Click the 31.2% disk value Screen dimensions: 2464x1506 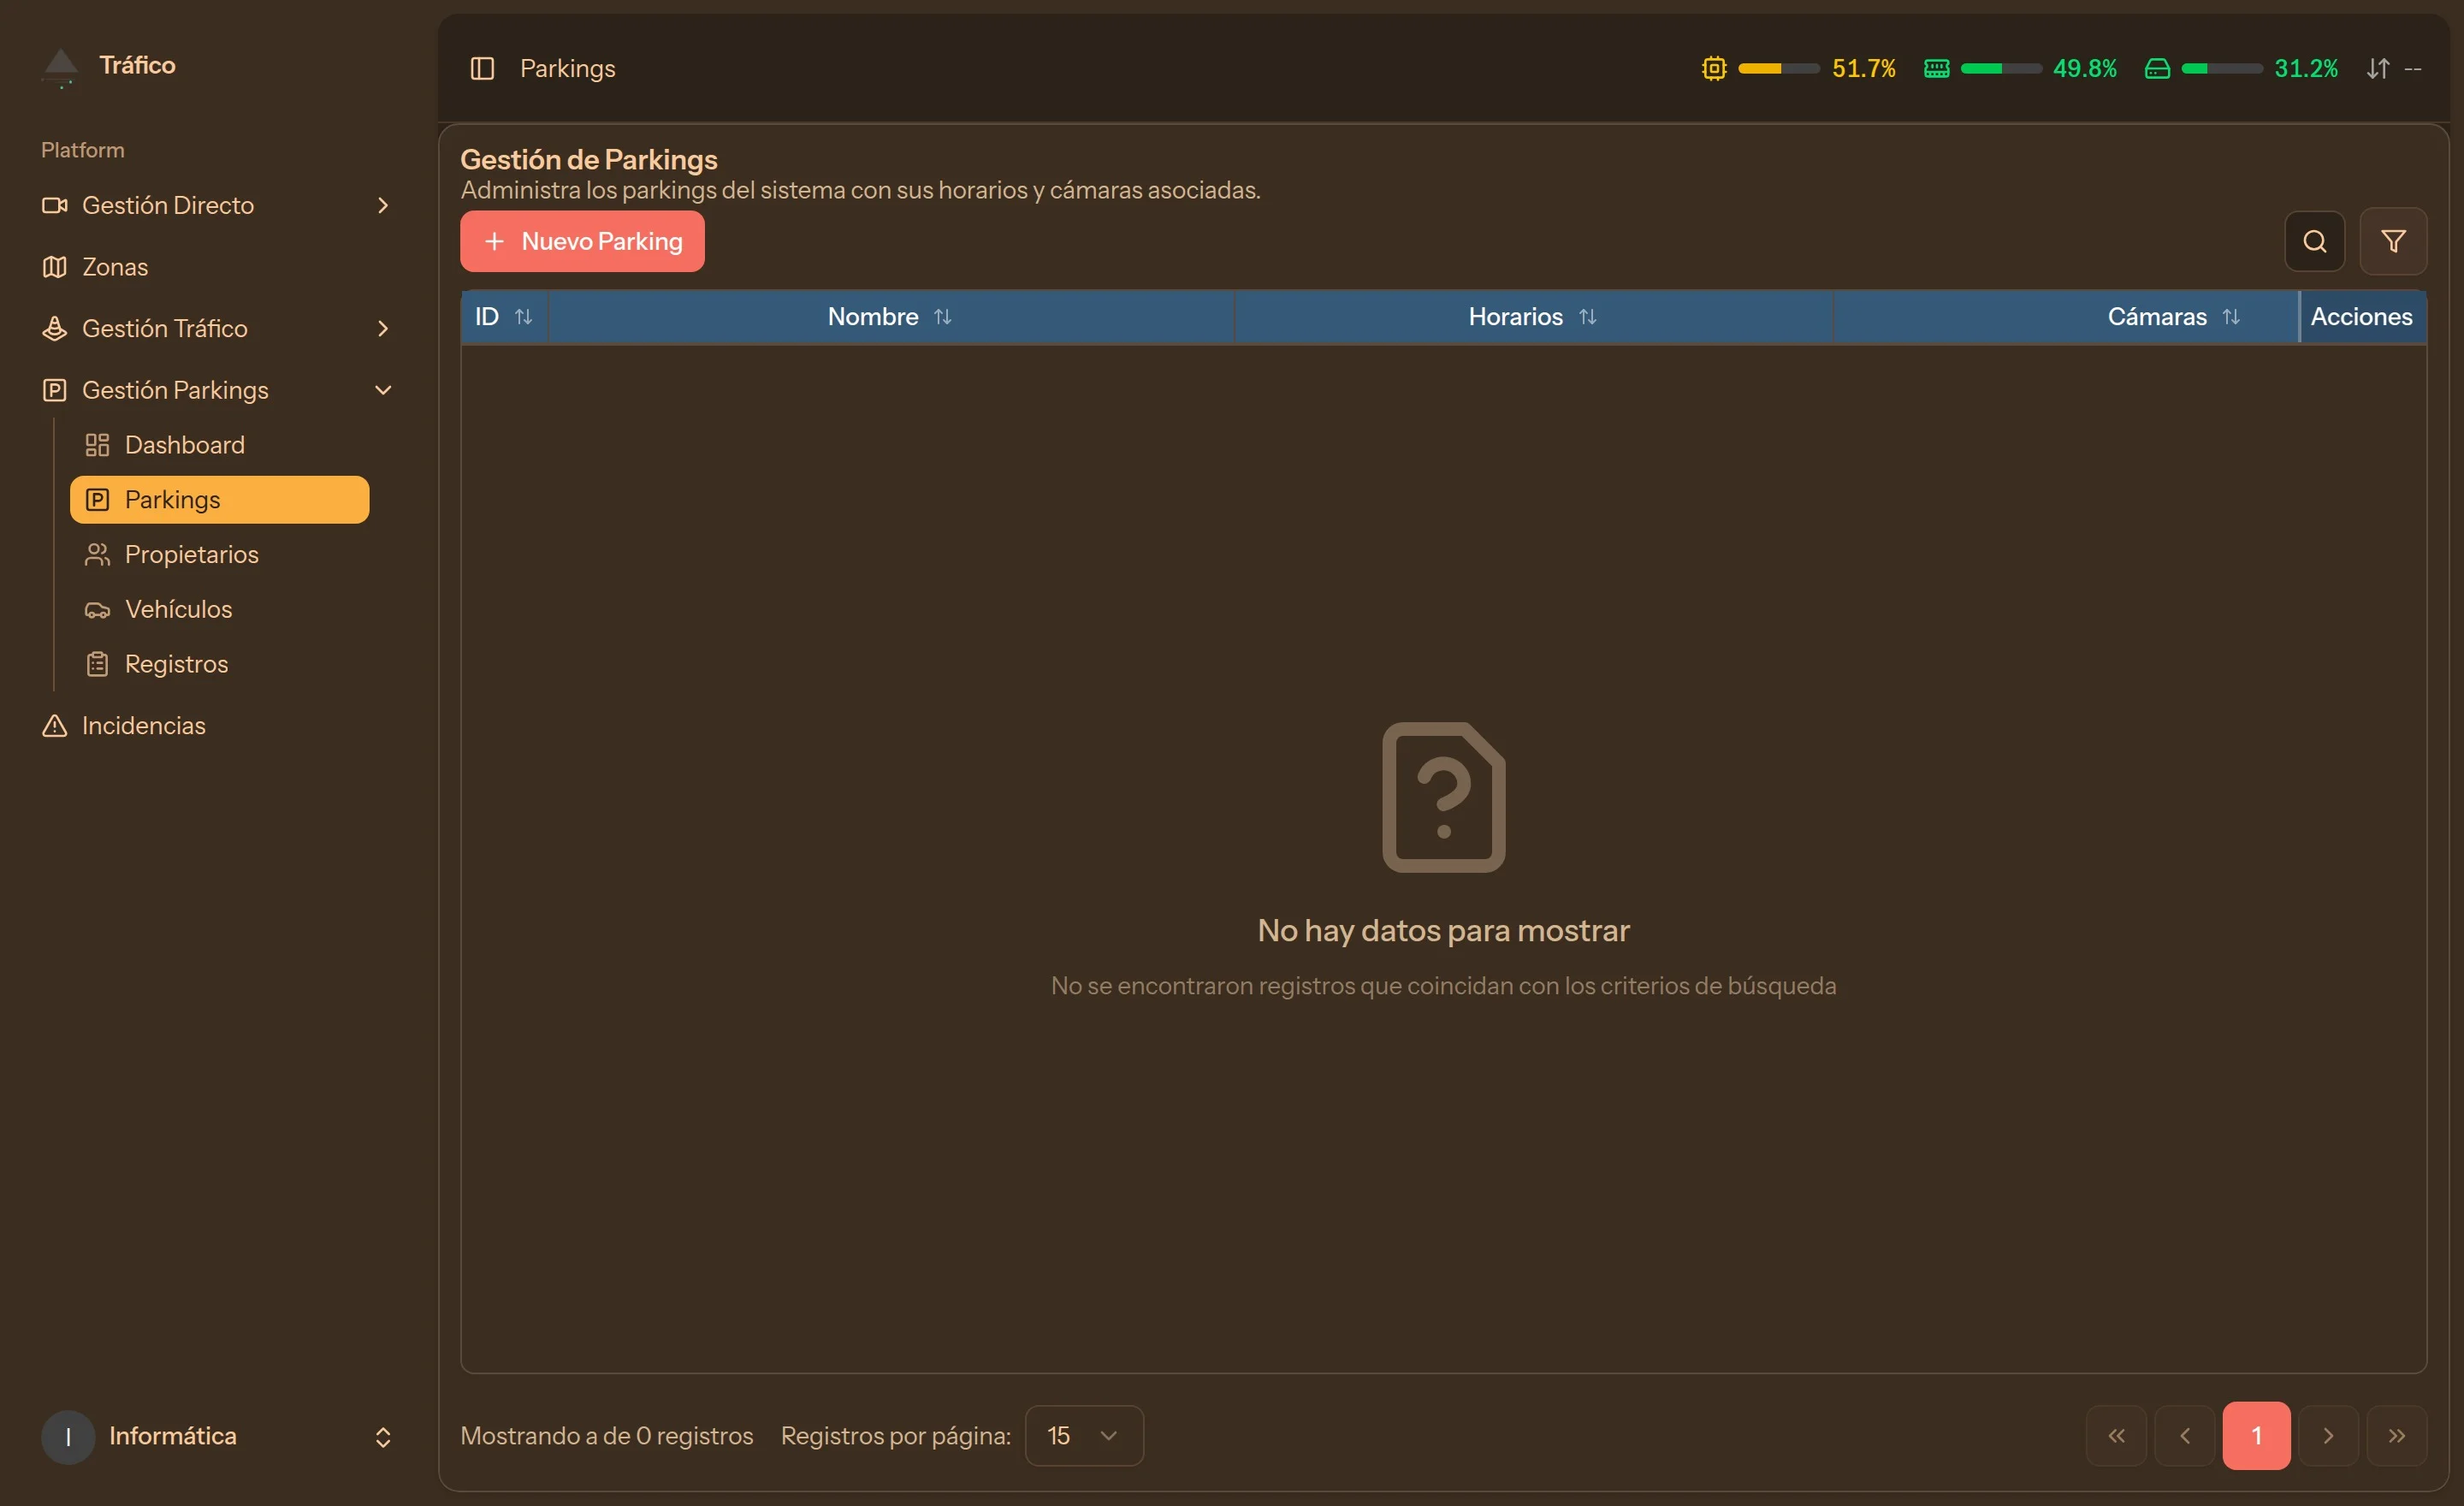click(x=2306, y=68)
